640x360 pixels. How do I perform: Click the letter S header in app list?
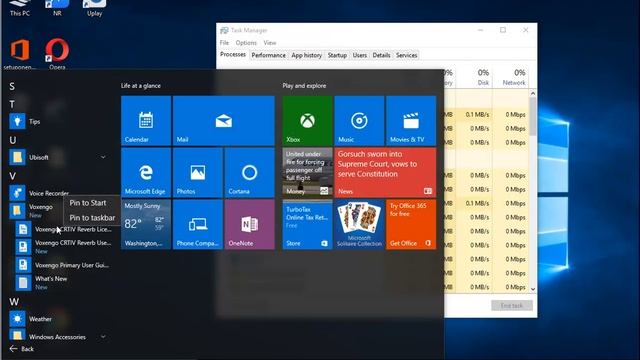pos(12,87)
